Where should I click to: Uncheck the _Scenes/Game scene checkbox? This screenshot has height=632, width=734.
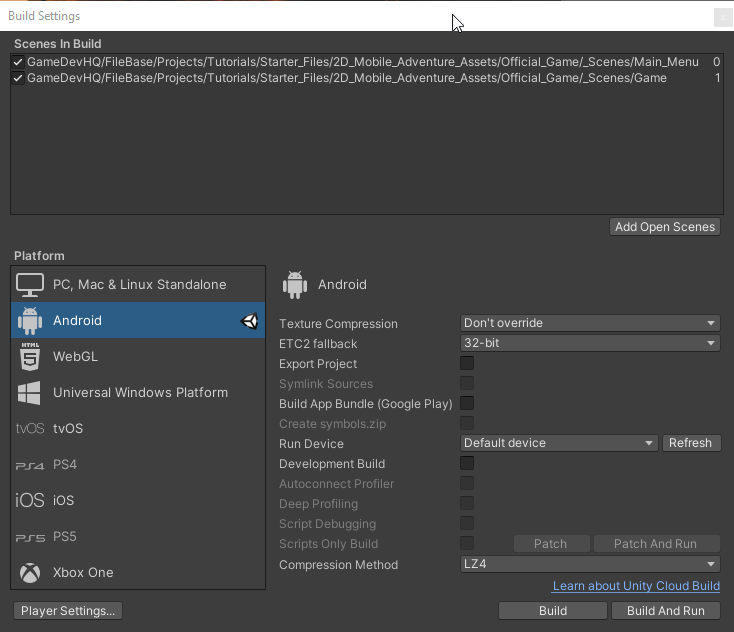[18, 78]
